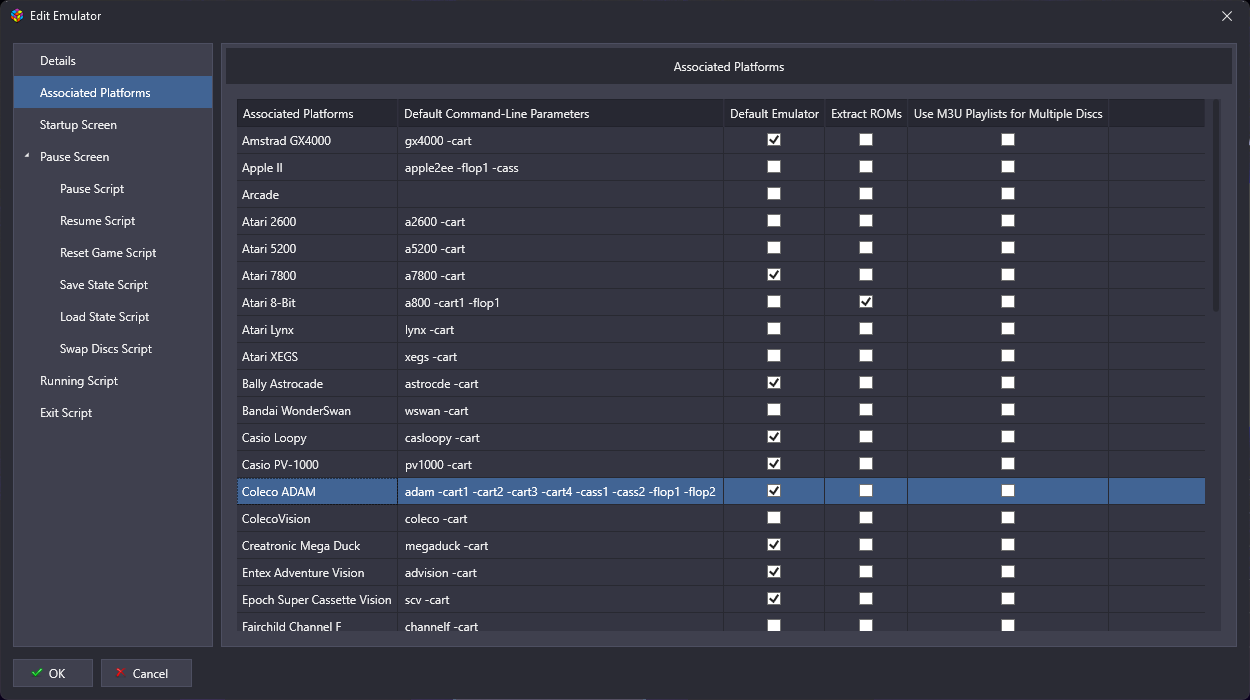This screenshot has height=700, width=1250.
Task: Toggle M3U Playlists for Epoch Super Cassette Vision
Action: (x=1008, y=599)
